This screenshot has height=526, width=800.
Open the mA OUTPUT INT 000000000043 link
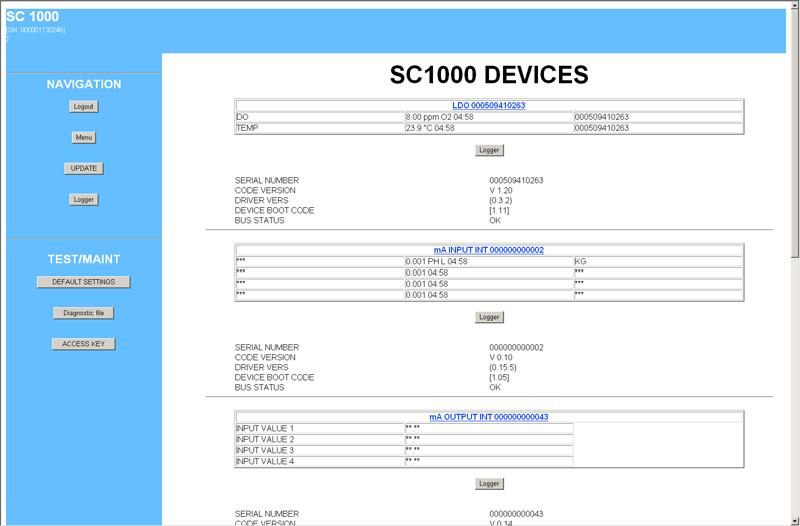click(489, 417)
